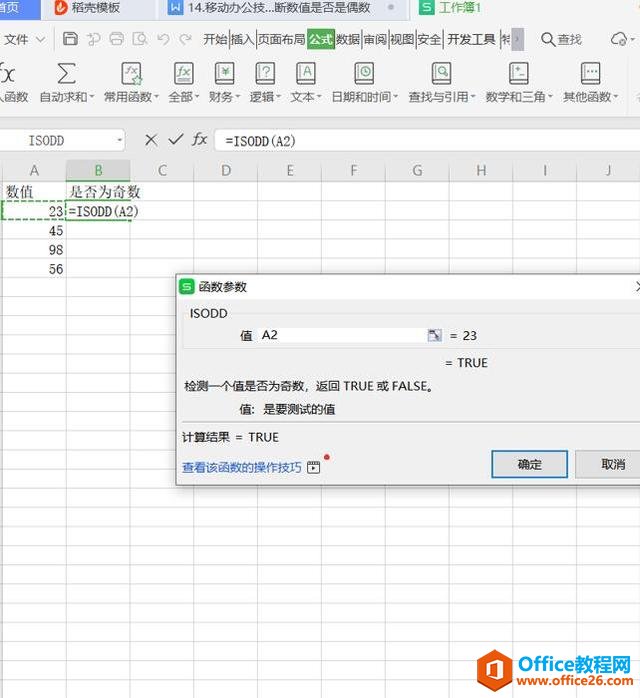
Task: Select cell containing 98
Action: click(34, 250)
